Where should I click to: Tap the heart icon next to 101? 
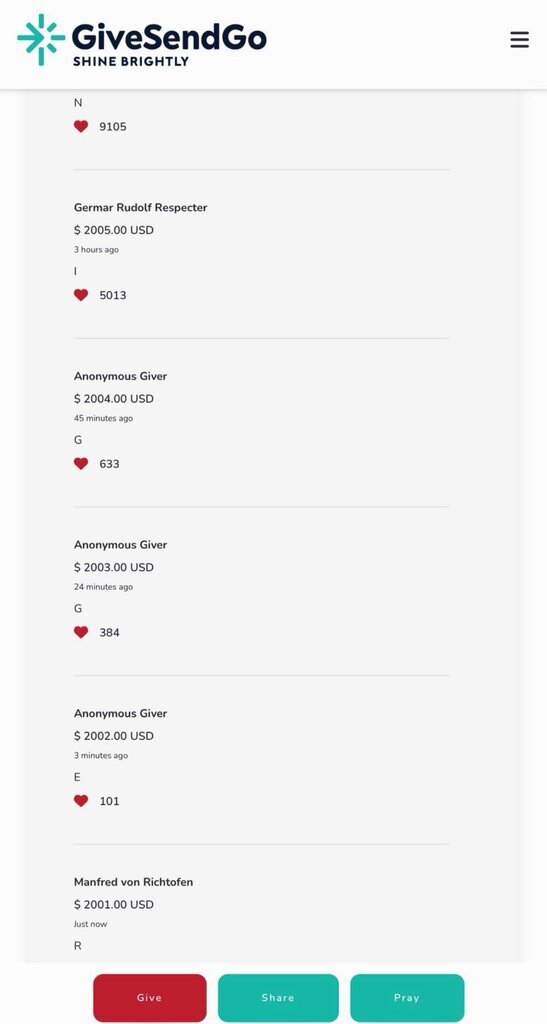(81, 801)
